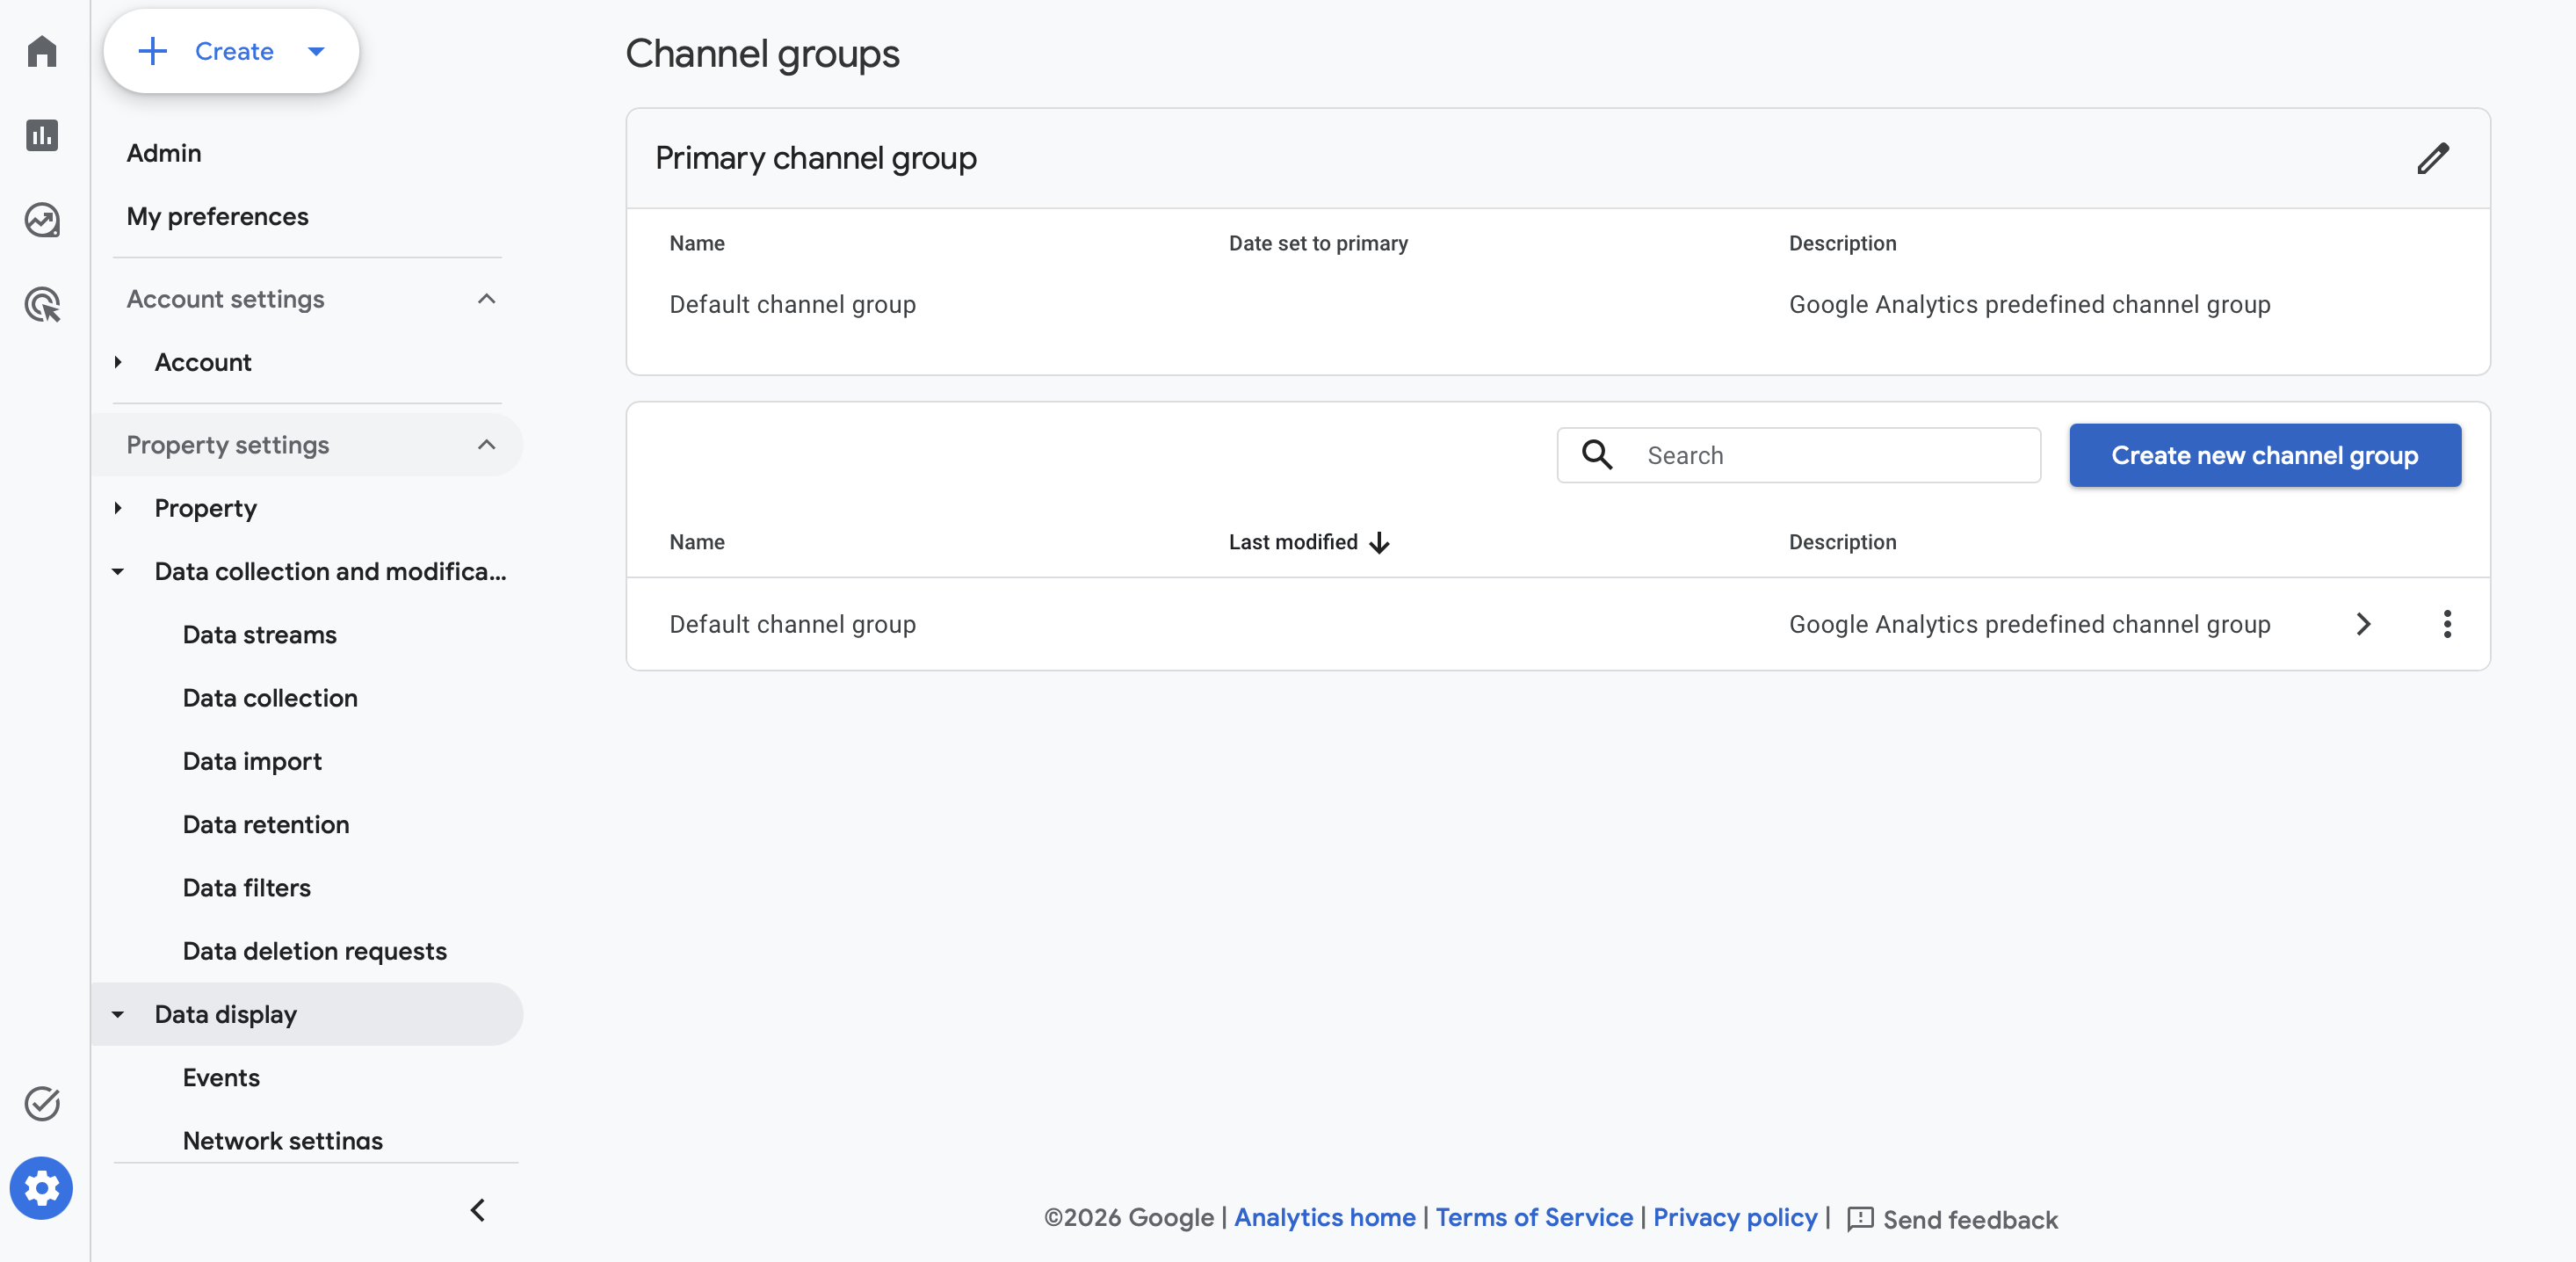Screen dimensions: 2576x1262
Task: Click Description header in channel groups list
Action: click(x=1842, y=542)
